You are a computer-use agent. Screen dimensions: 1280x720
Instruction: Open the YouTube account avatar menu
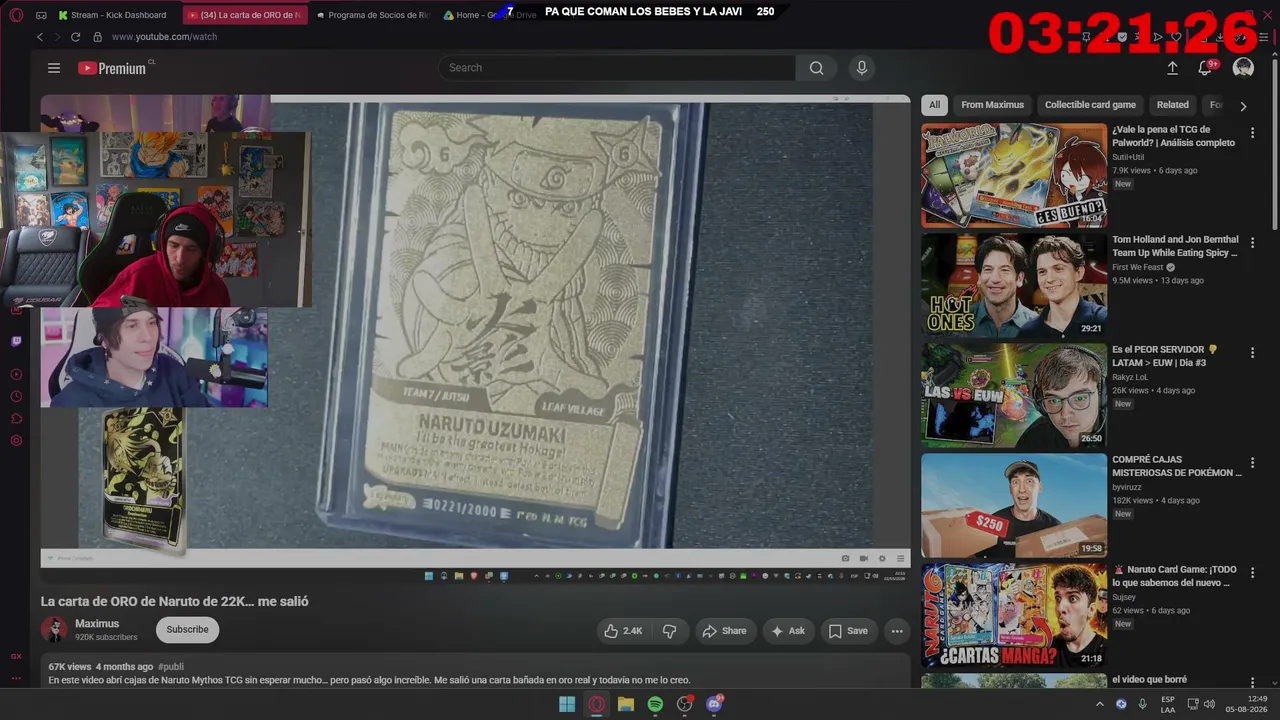click(x=1243, y=68)
